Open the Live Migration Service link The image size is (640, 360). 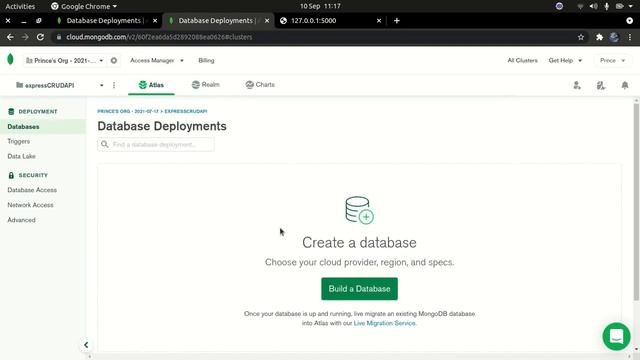click(x=384, y=323)
